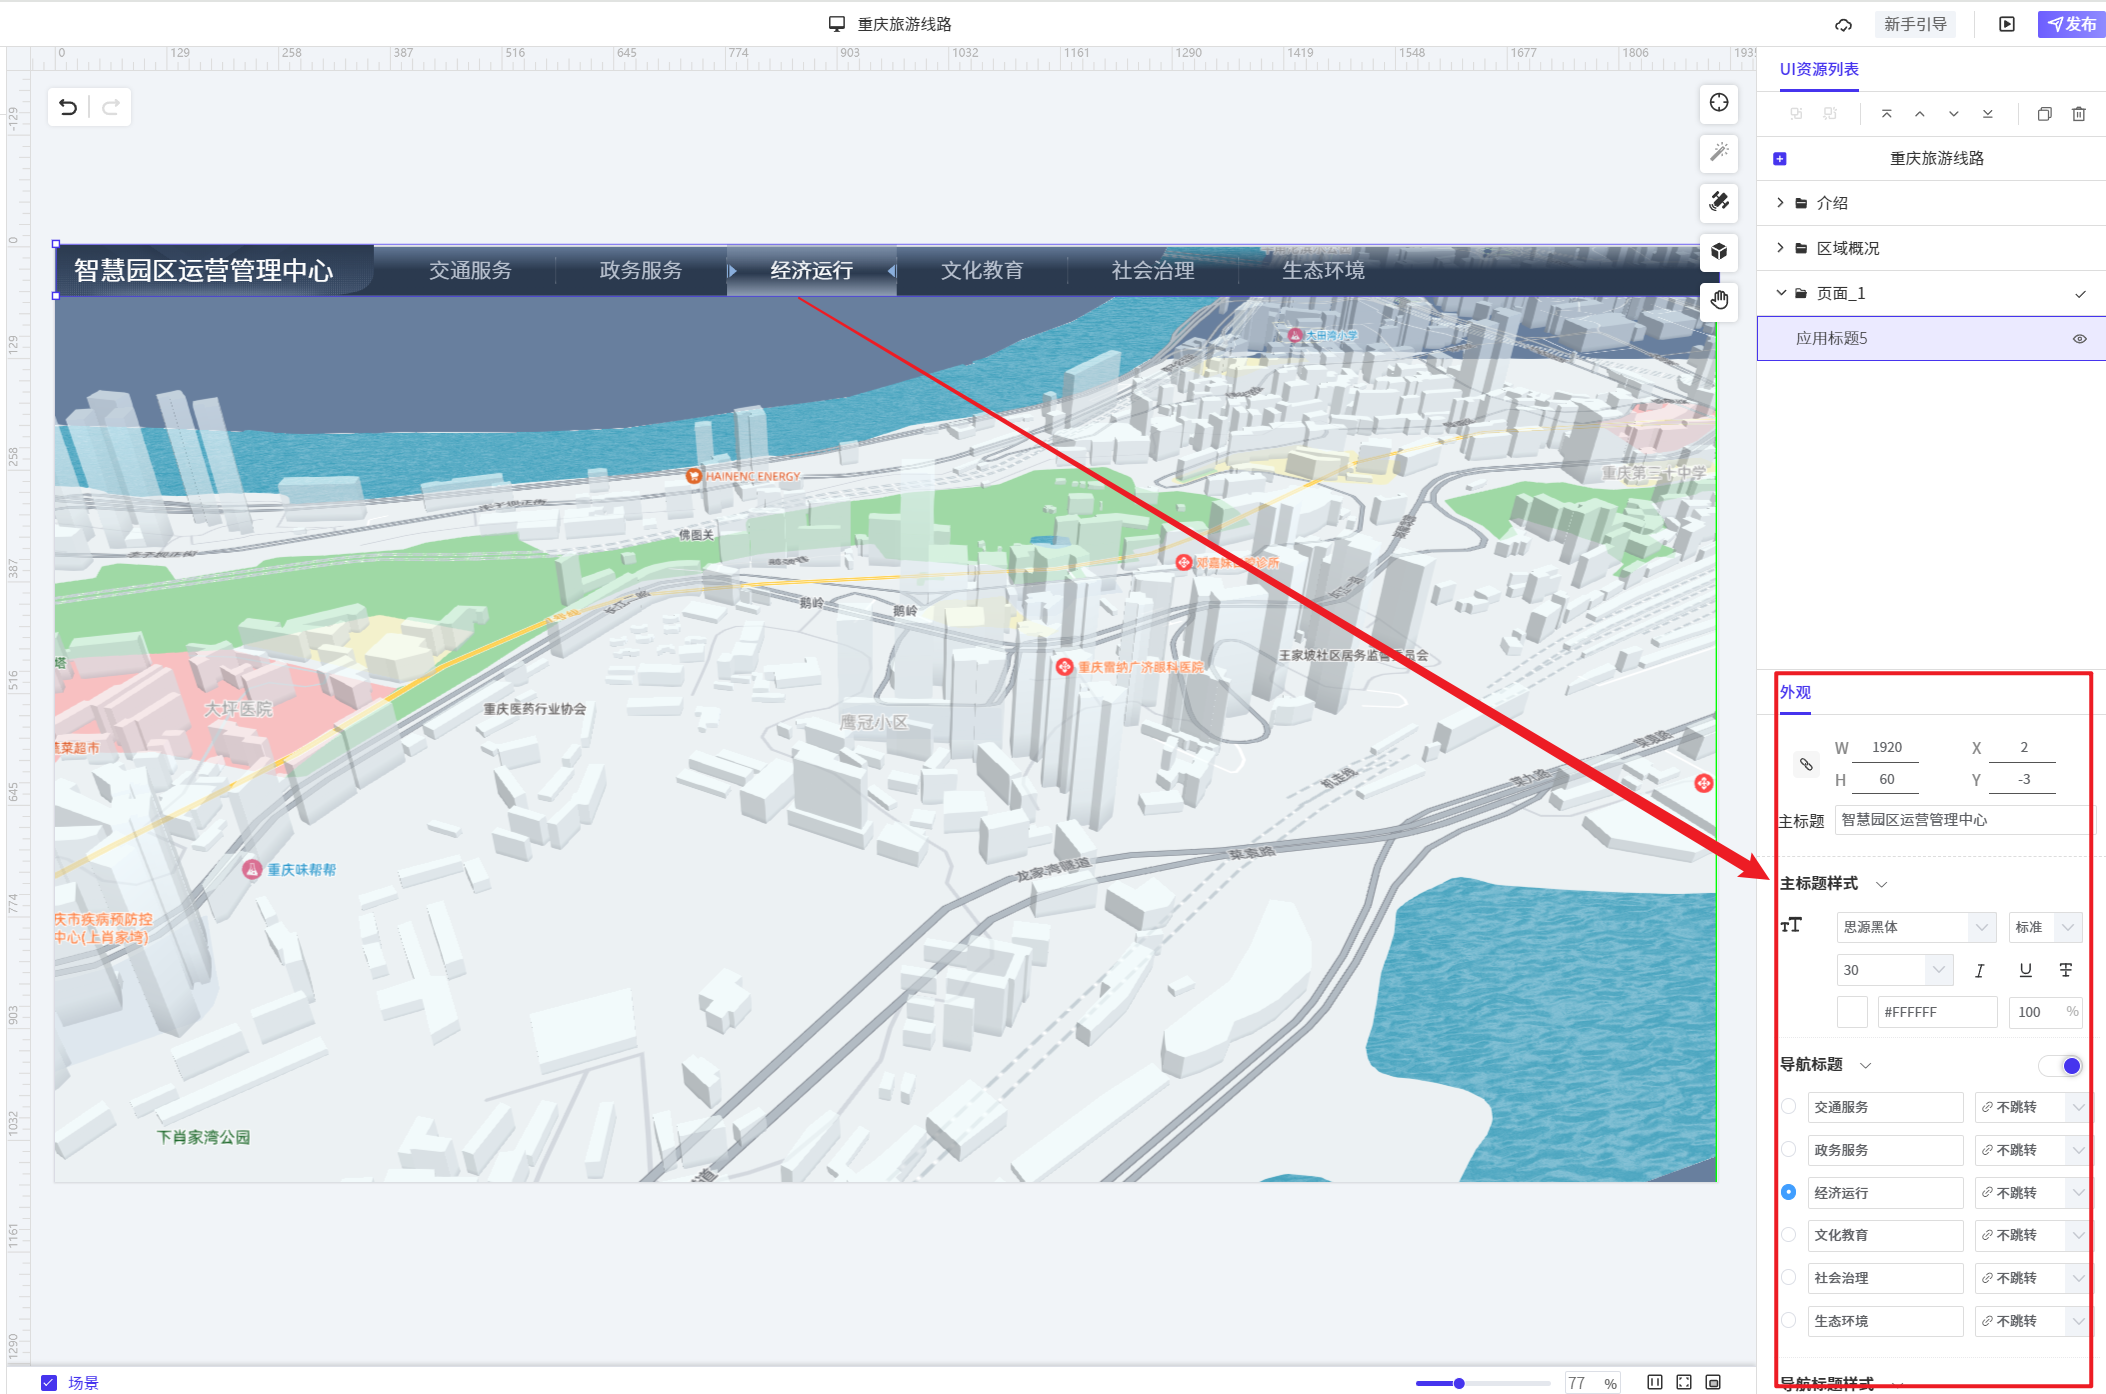Viewport: 2106px width, 1394px height.
Task: Redo the last undone action
Action: (111, 107)
